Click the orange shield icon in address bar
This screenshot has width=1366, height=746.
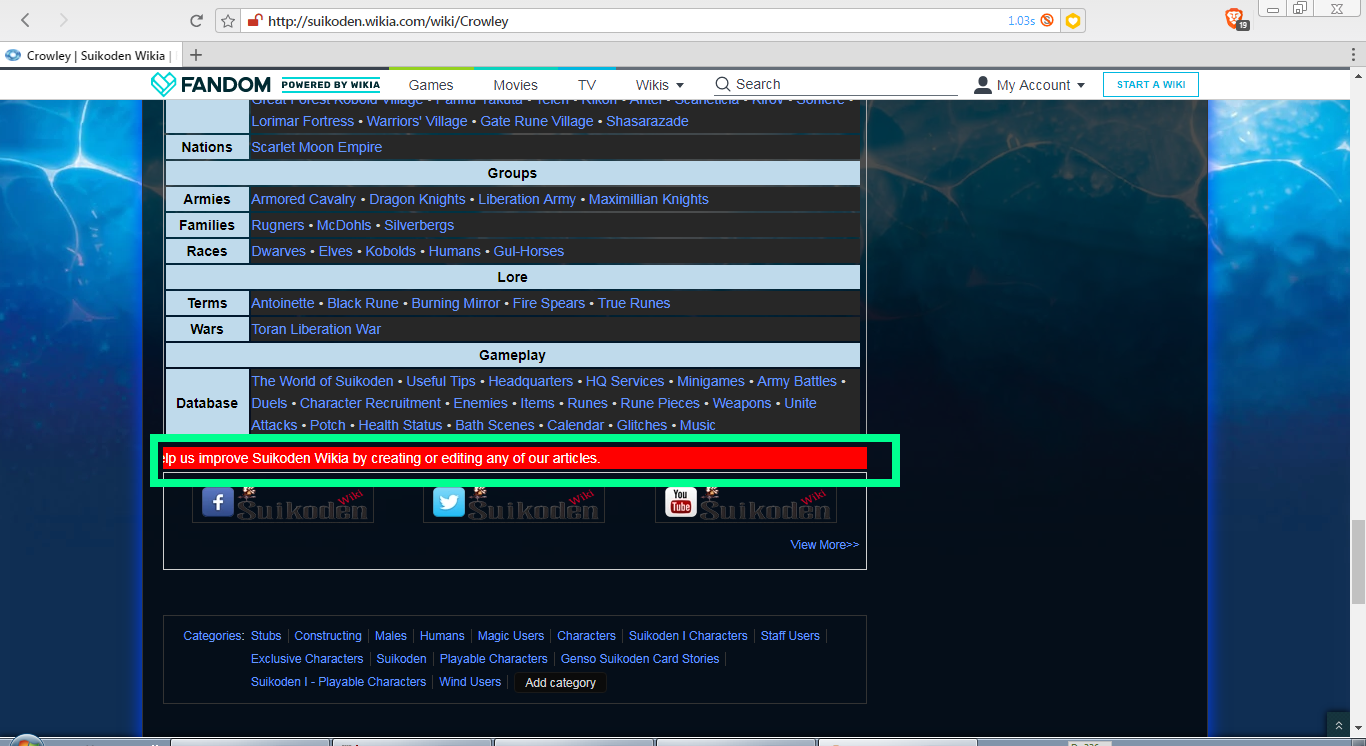[1073, 20]
